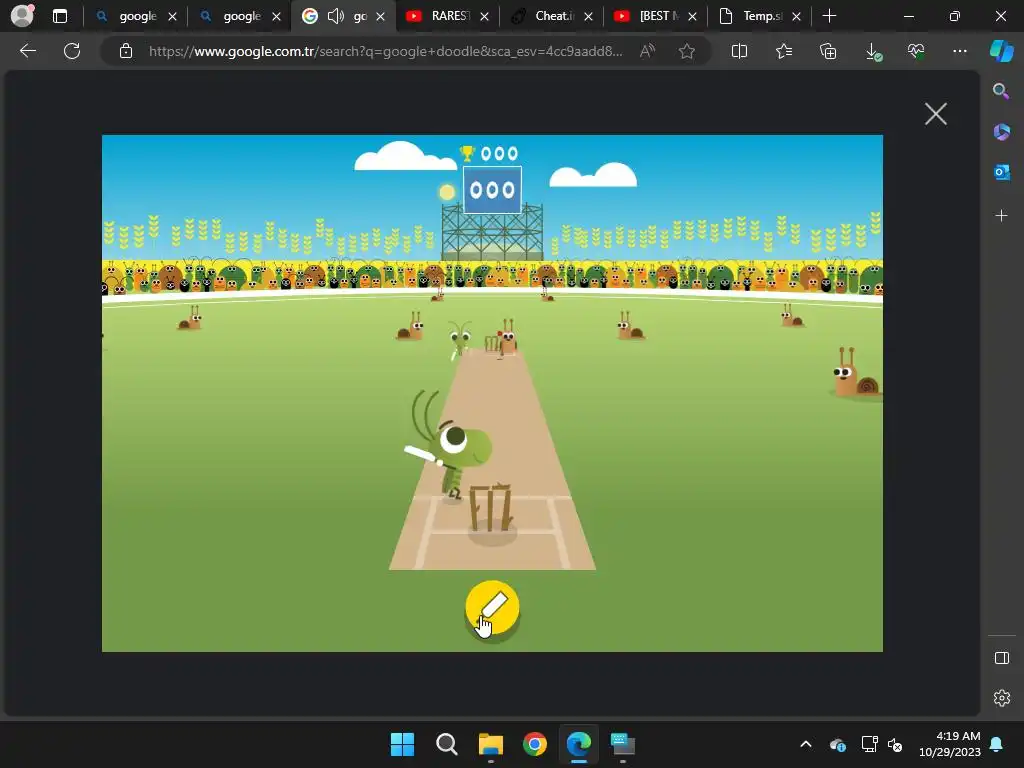1024x768 pixels.
Task: Open Google Chrome from taskbar
Action: [x=535, y=744]
